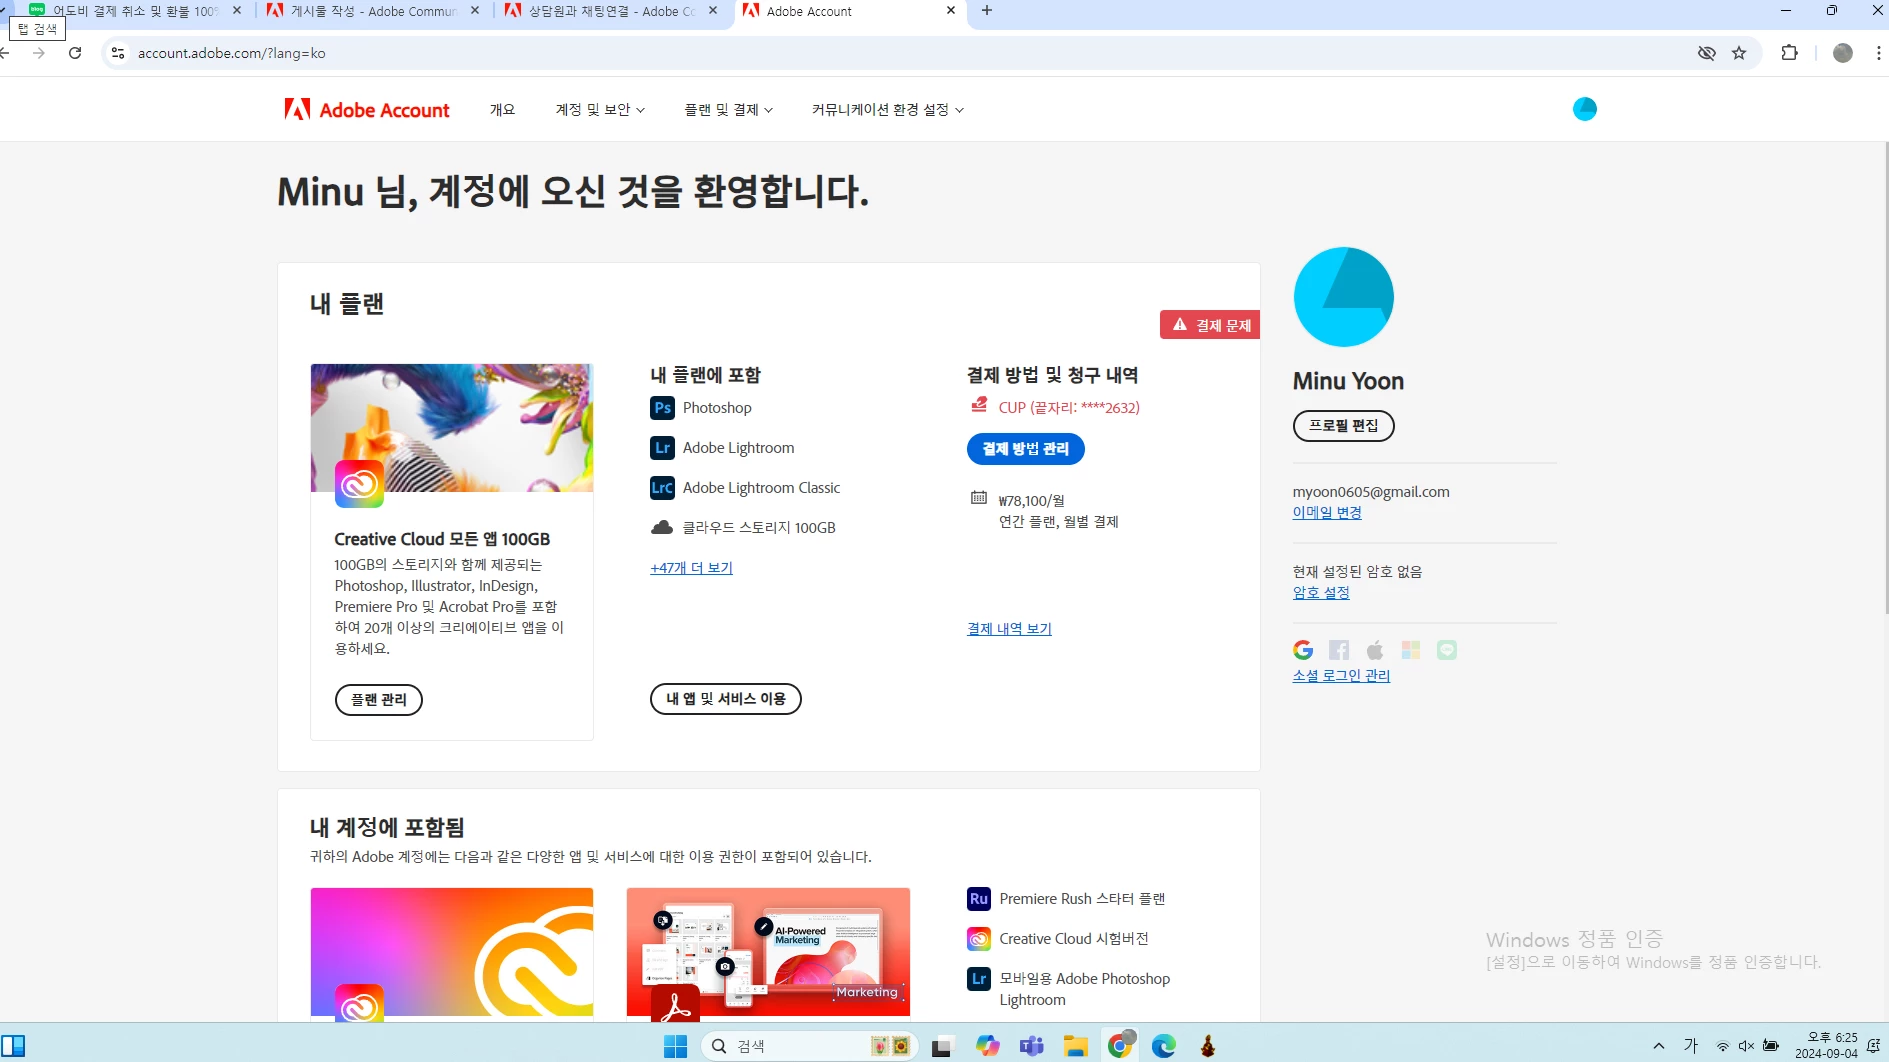This screenshot has width=1889, height=1062.
Task: Click the Acrobat marketing thumbnail card
Action: (768, 953)
